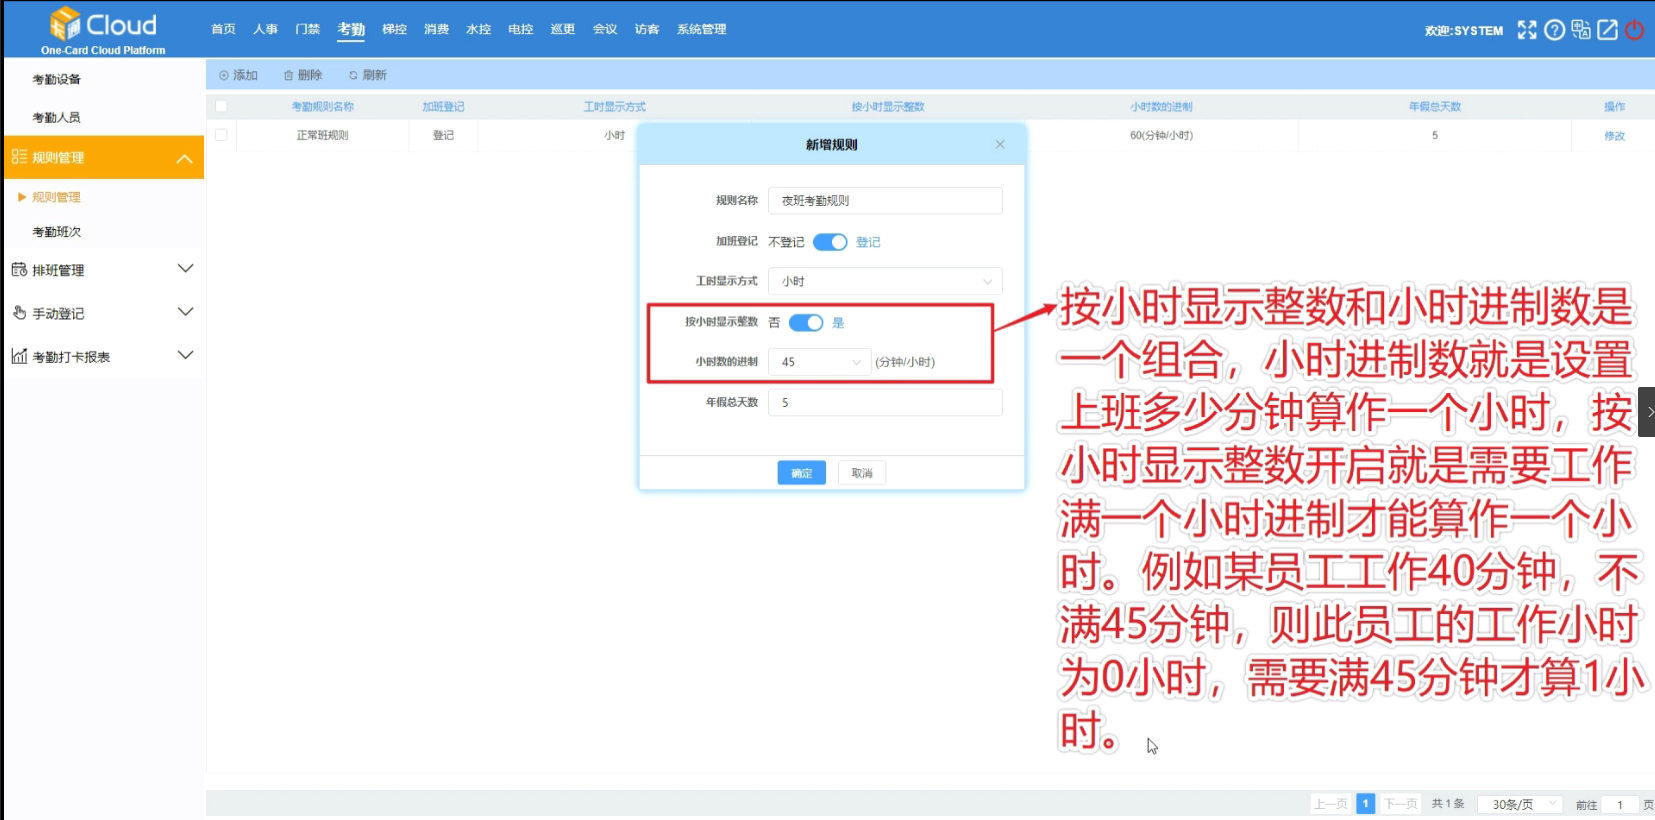Toggle the 按小时显示整数 switch
Screen dimensions: 1655x820
805,323
